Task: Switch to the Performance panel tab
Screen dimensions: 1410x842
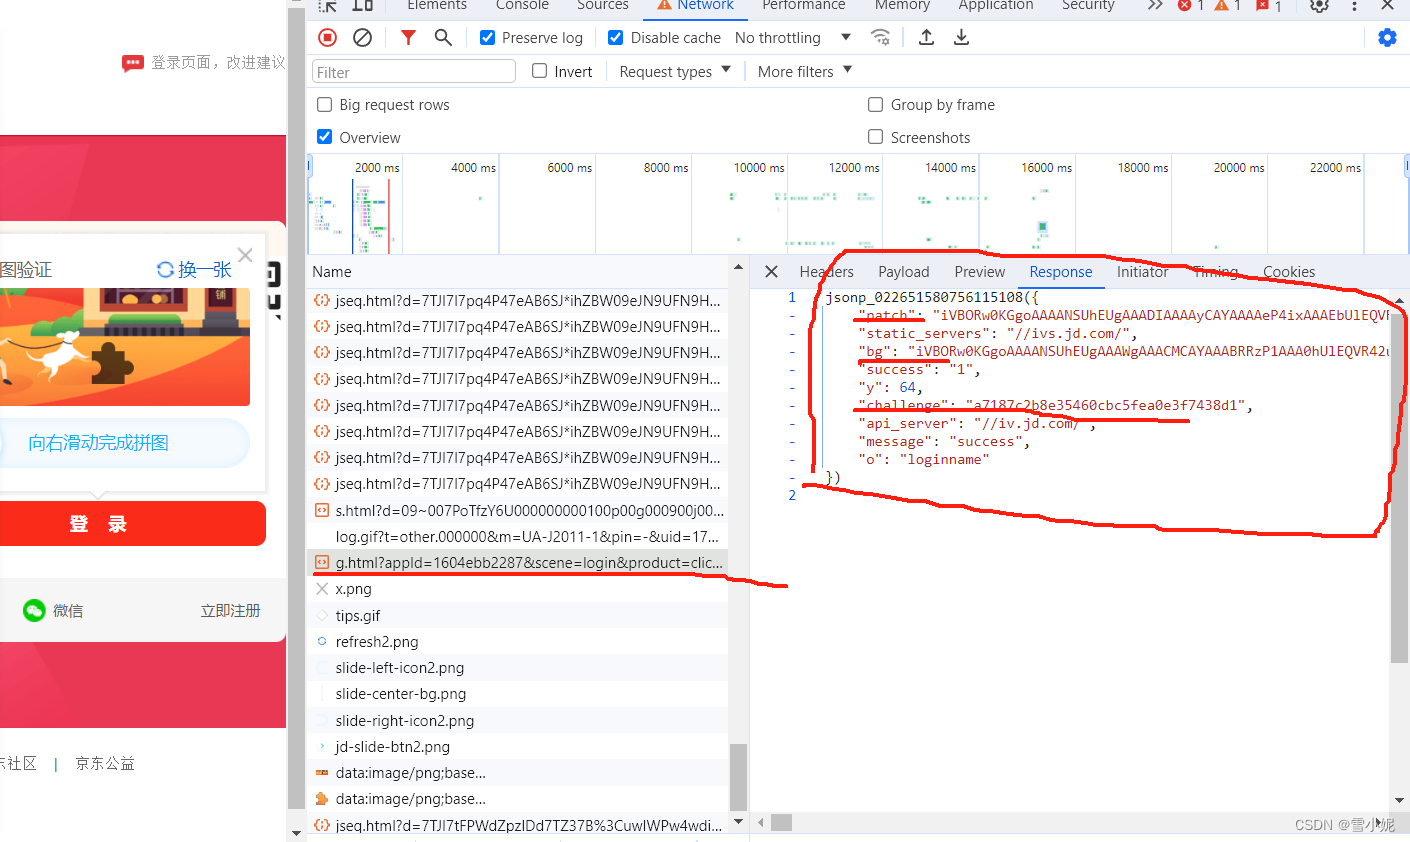Action: [803, 5]
